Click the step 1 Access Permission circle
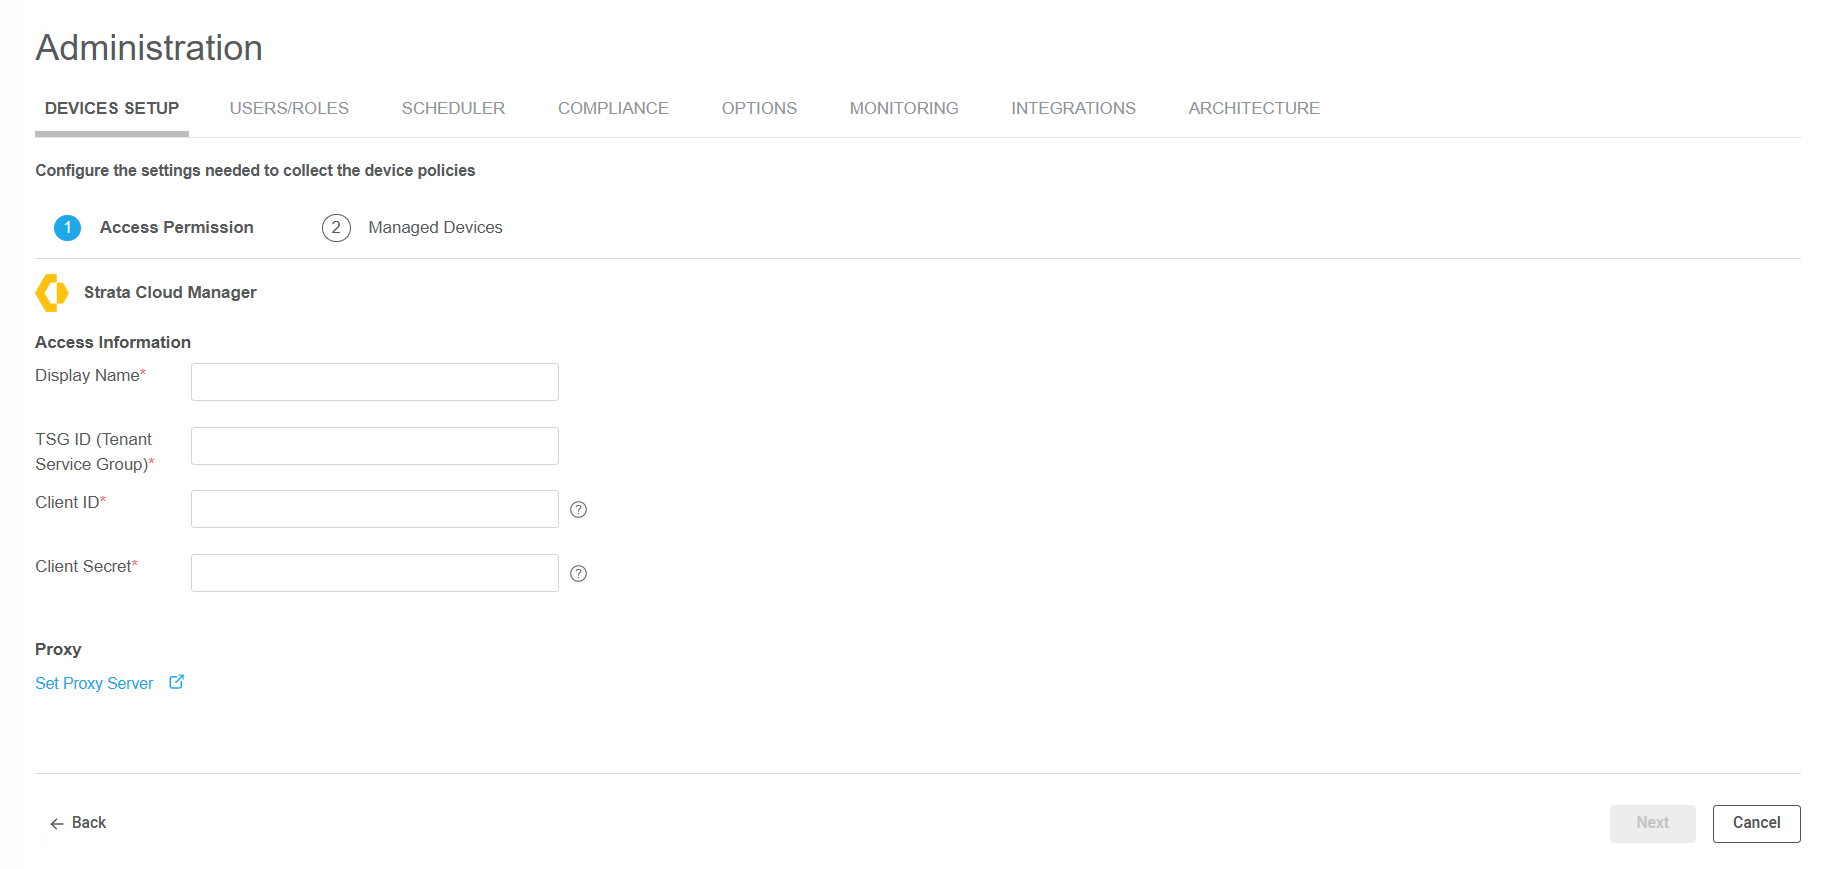The width and height of the screenshot is (1832, 869). tap(67, 228)
